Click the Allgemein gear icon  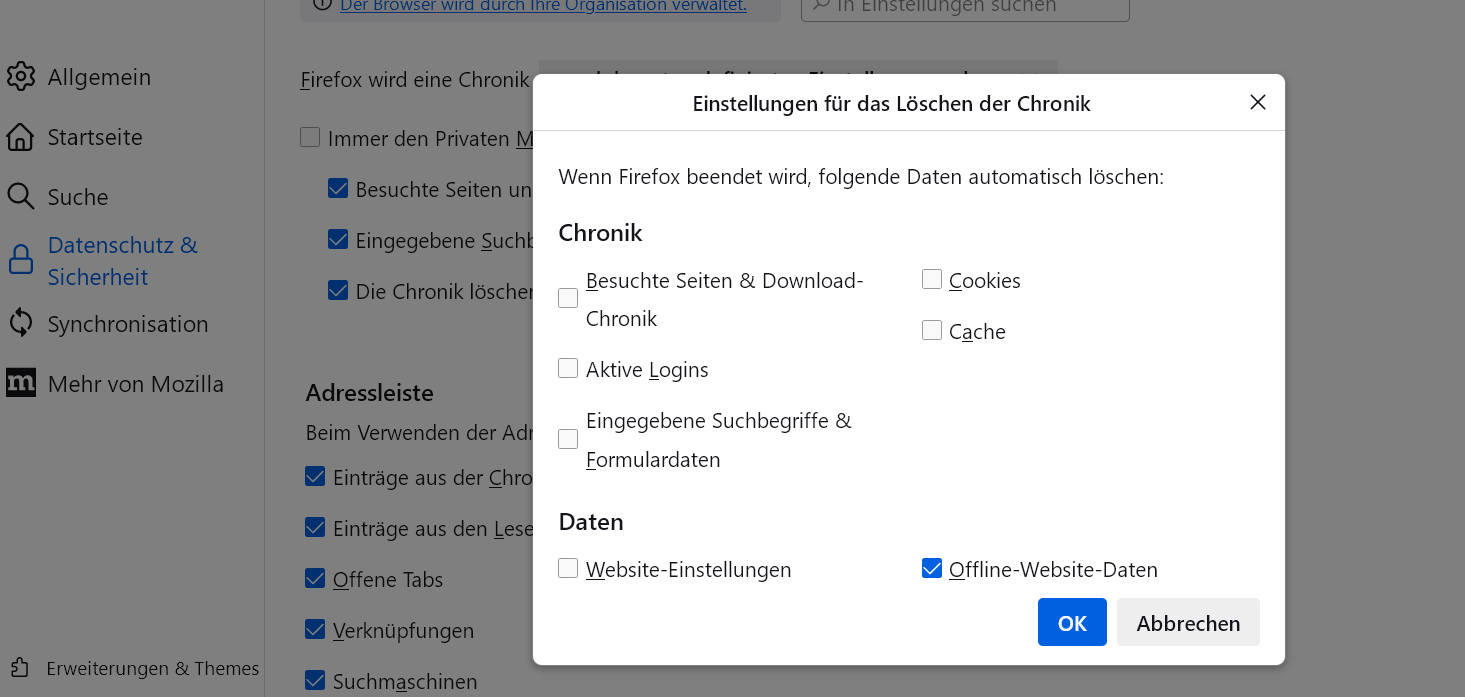click(21, 77)
